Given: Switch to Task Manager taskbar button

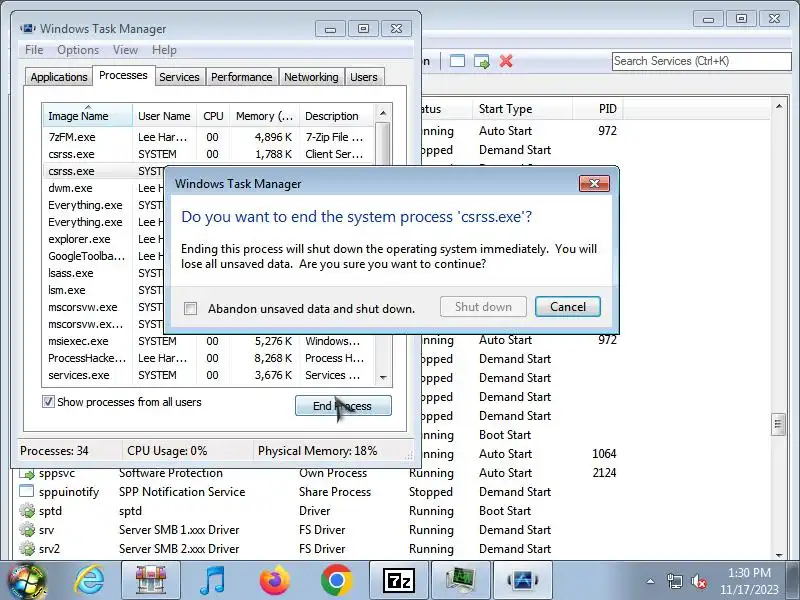Looking at the screenshot, I should (461, 581).
